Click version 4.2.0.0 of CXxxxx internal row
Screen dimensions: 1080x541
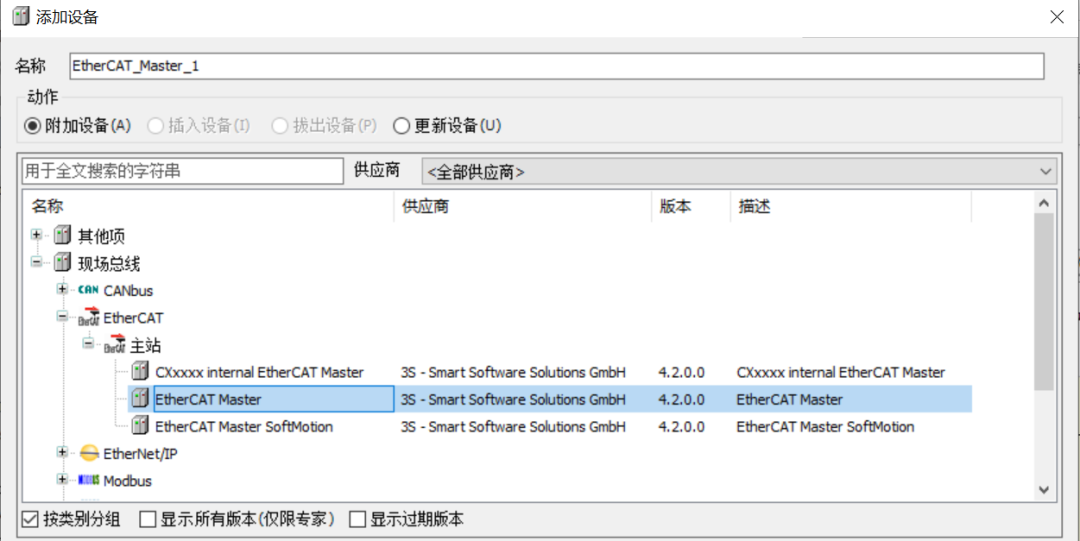pyautogui.click(x=681, y=372)
